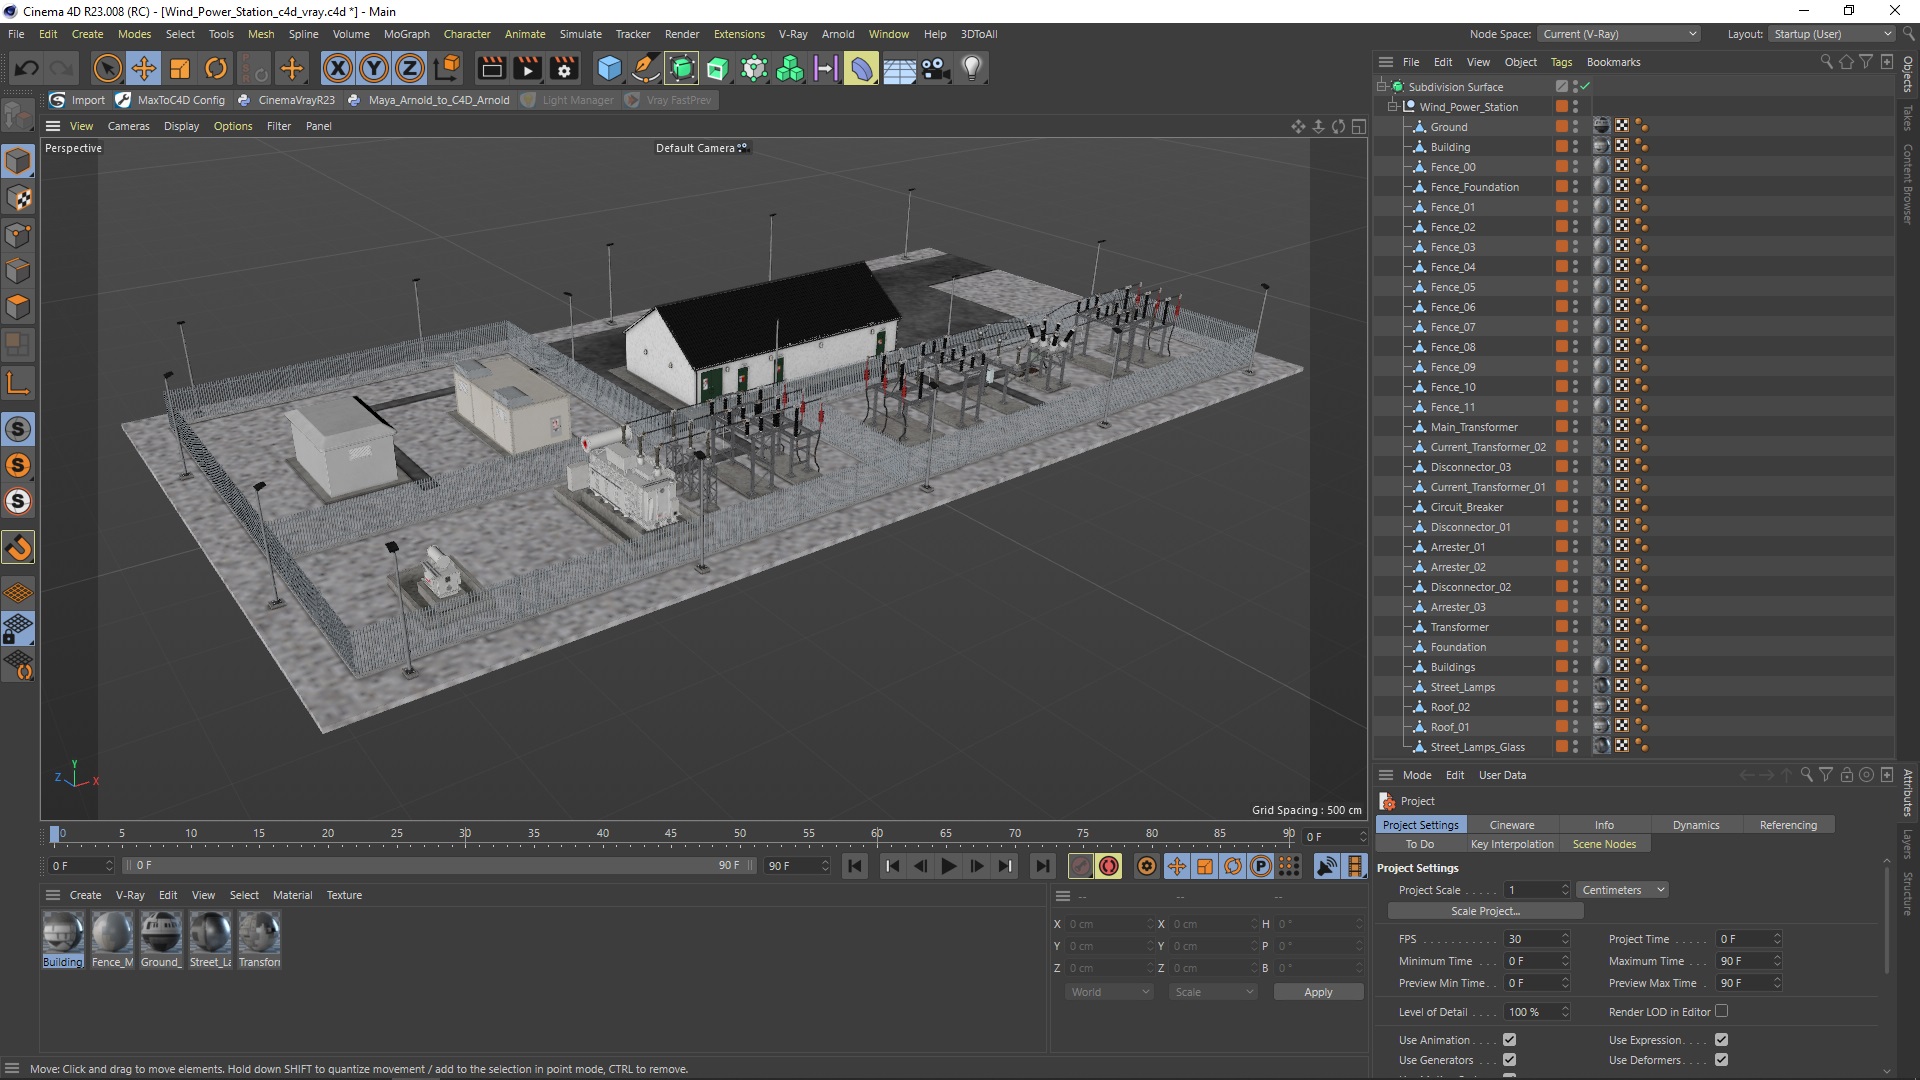Screen dimensions: 1920x1080
Task: Add a Cube primitive object
Action: click(609, 68)
